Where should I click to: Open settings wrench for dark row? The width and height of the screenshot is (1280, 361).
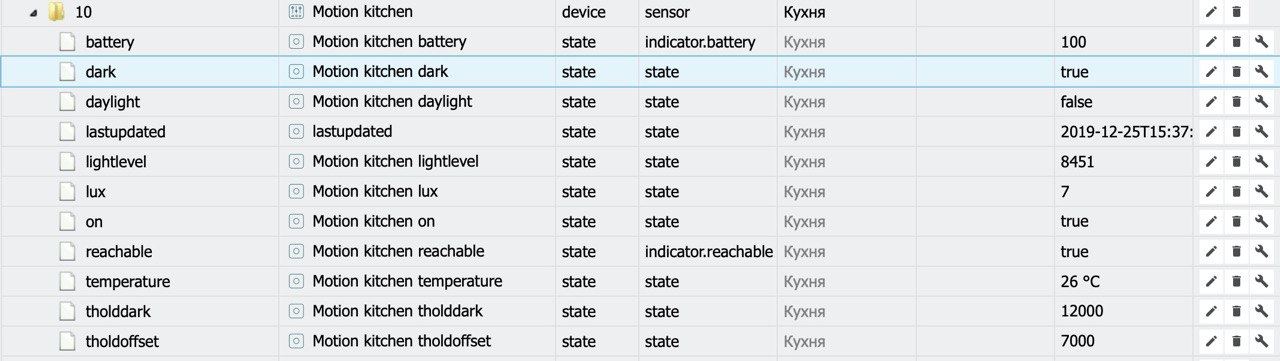pyautogui.click(x=1261, y=72)
